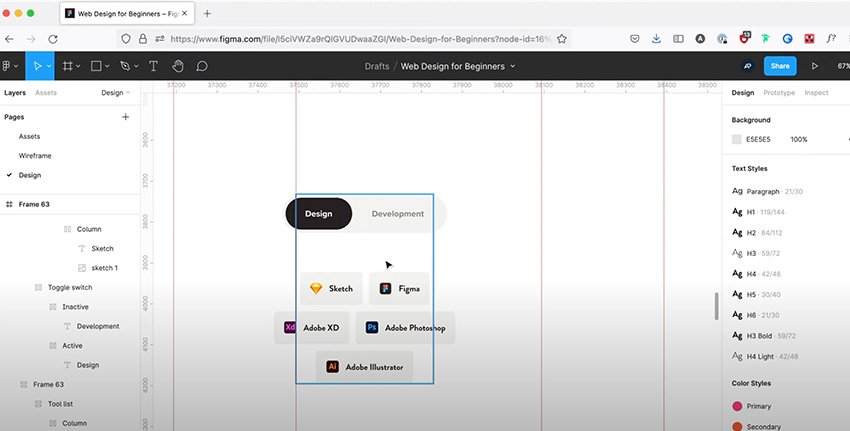Viewport: 850px width, 431px height.
Task: Open Pen tool dropdown chevron
Action: pos(136,66)
